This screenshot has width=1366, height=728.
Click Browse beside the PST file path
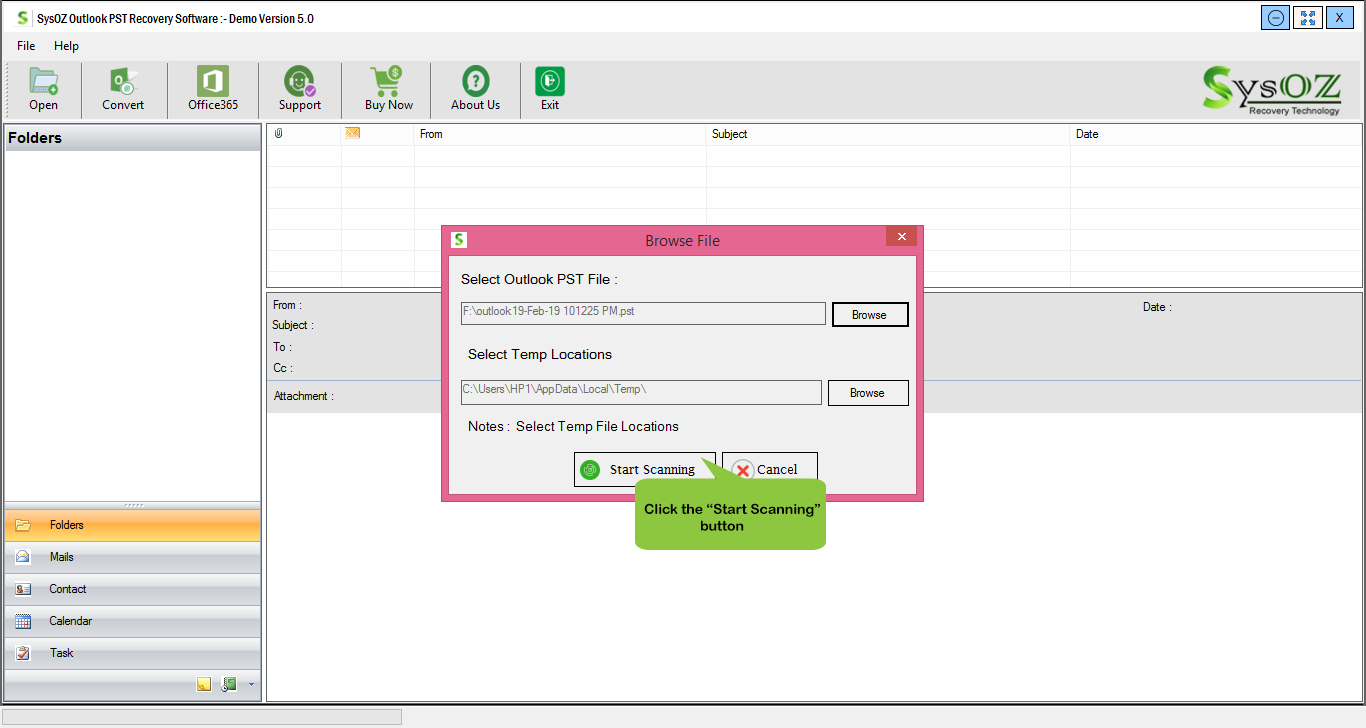(869, 315)
